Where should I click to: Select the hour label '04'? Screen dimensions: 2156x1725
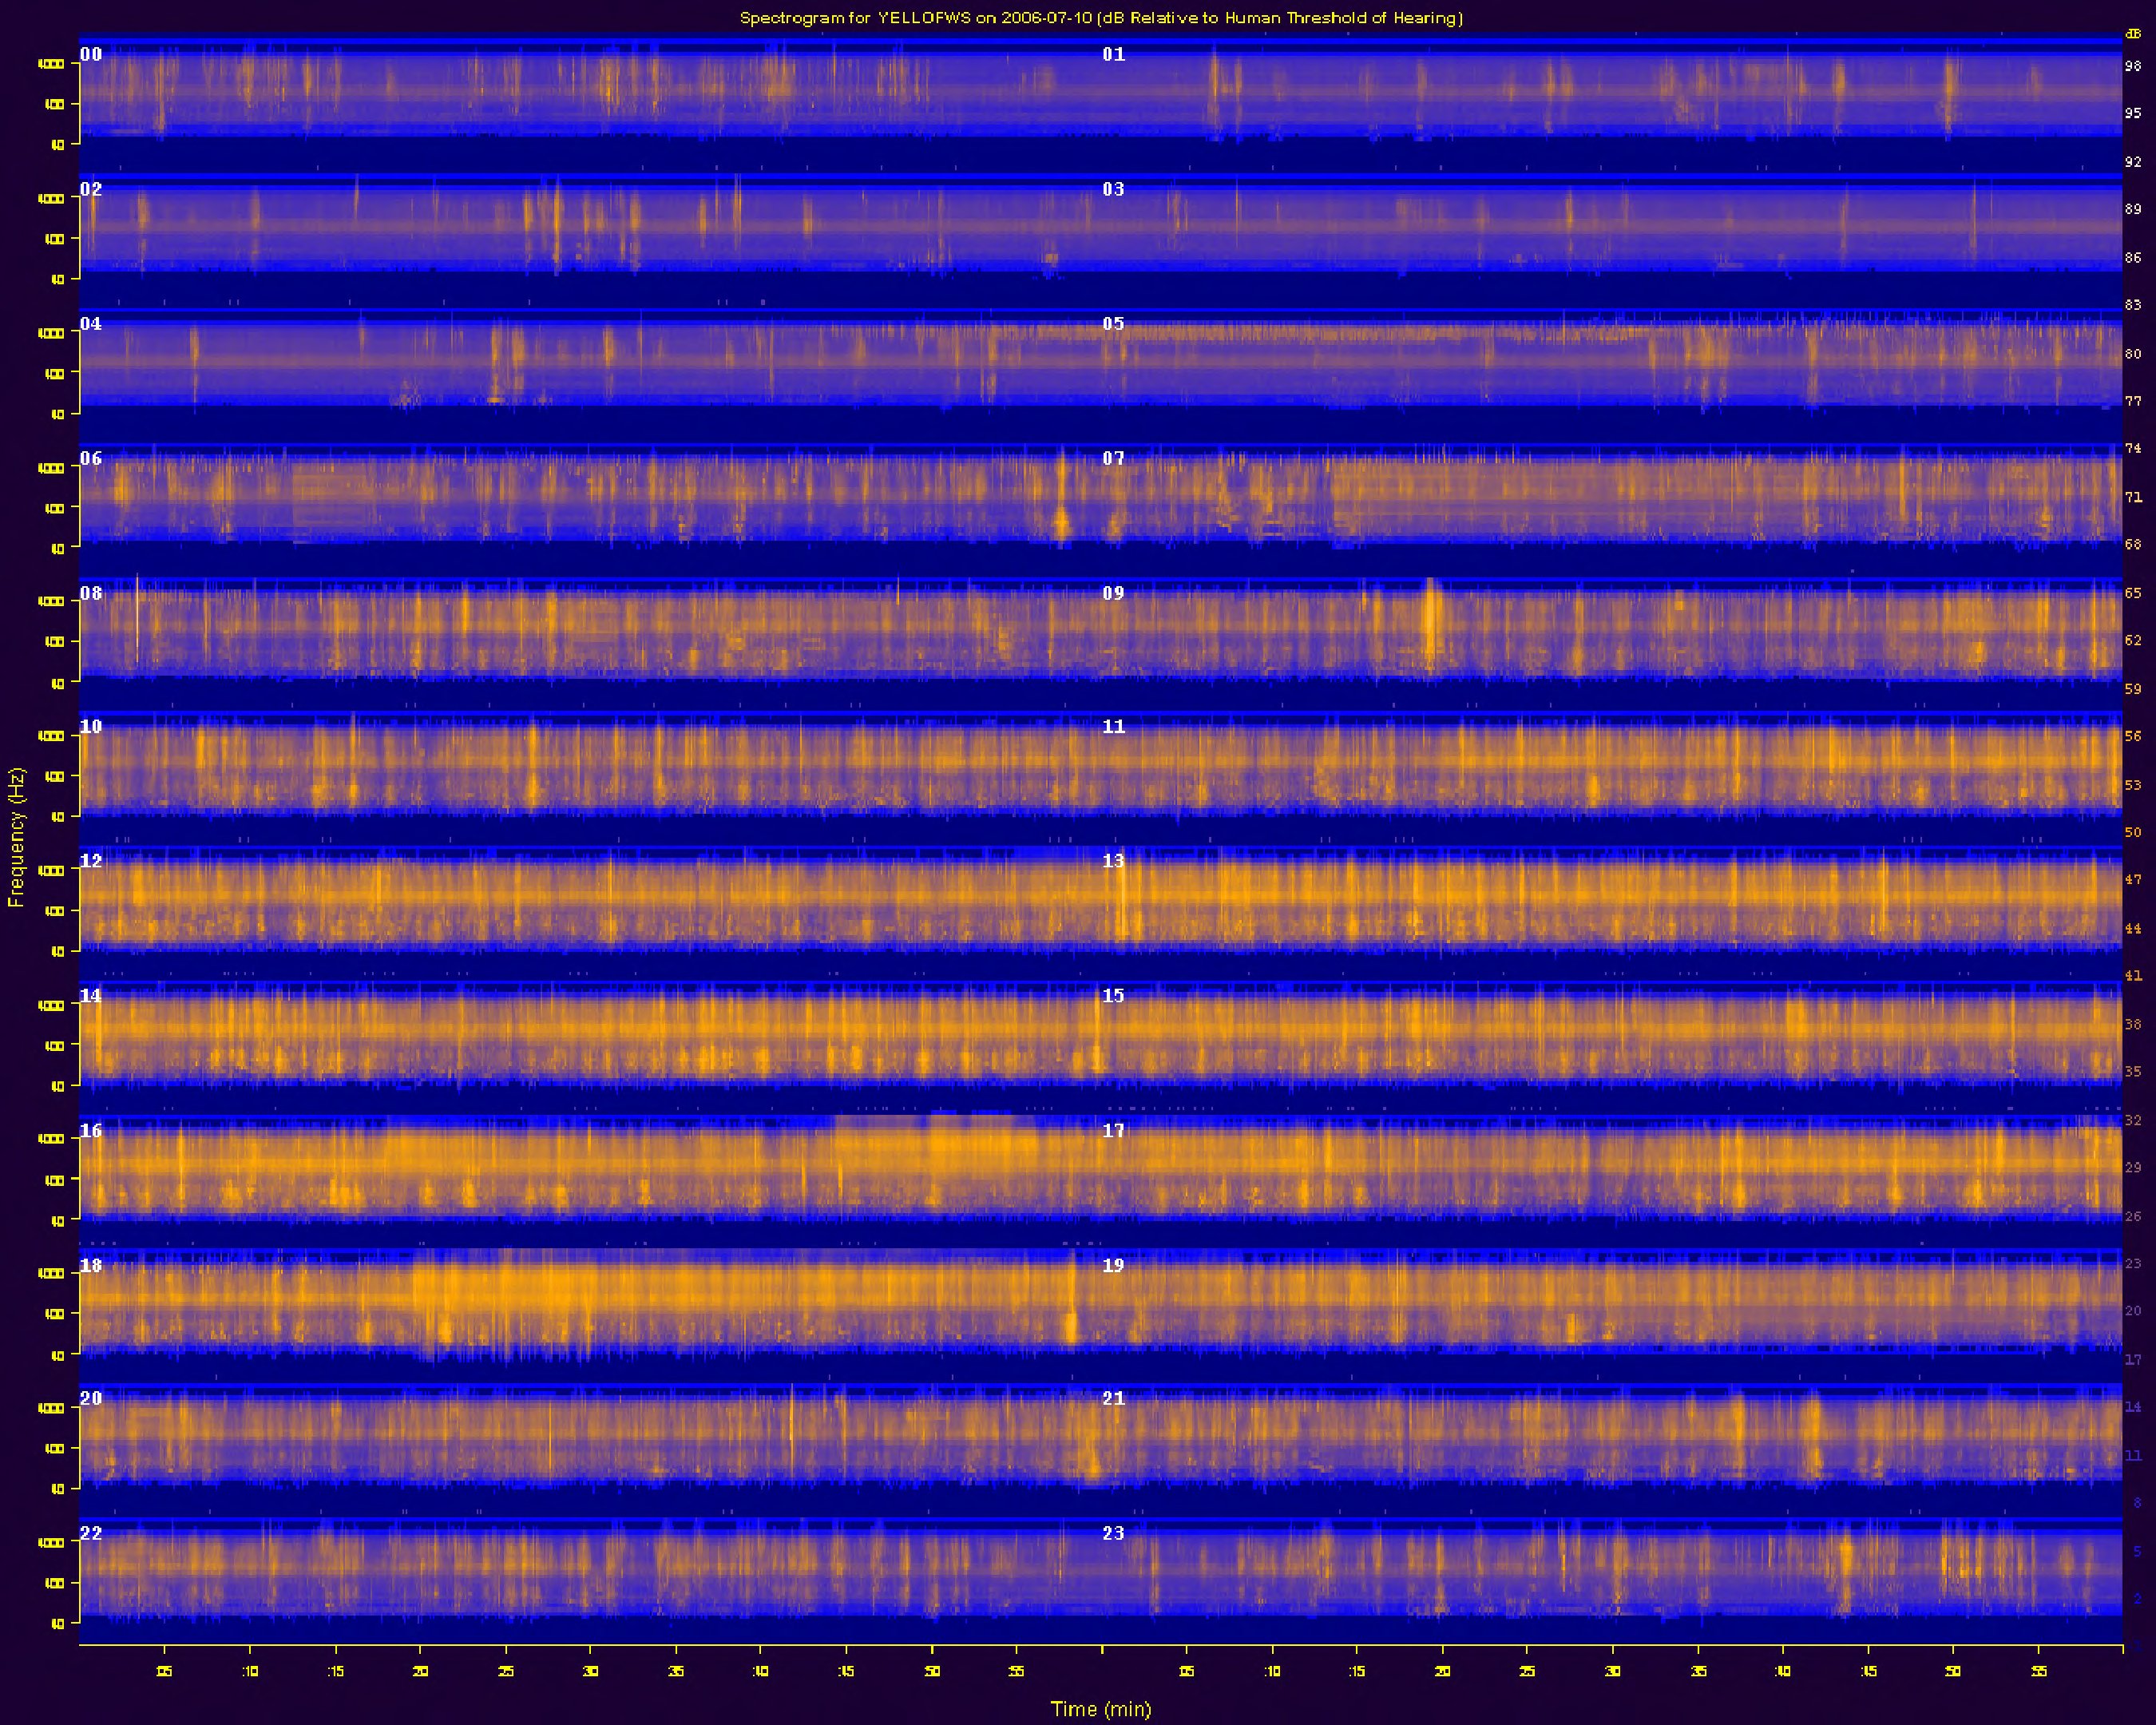point(91,324)
